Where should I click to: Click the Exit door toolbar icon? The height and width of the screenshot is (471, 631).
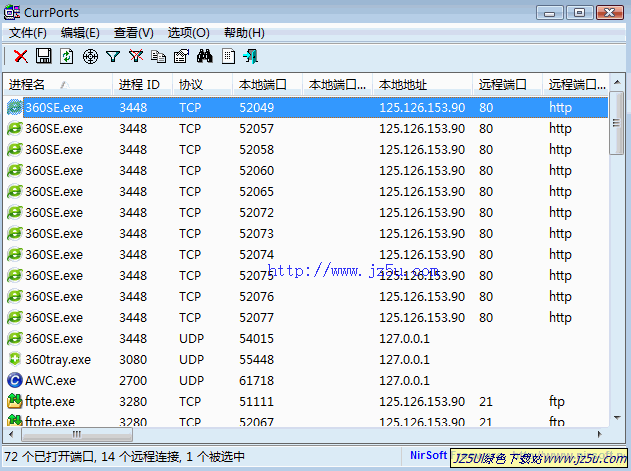tap(251, 56)
